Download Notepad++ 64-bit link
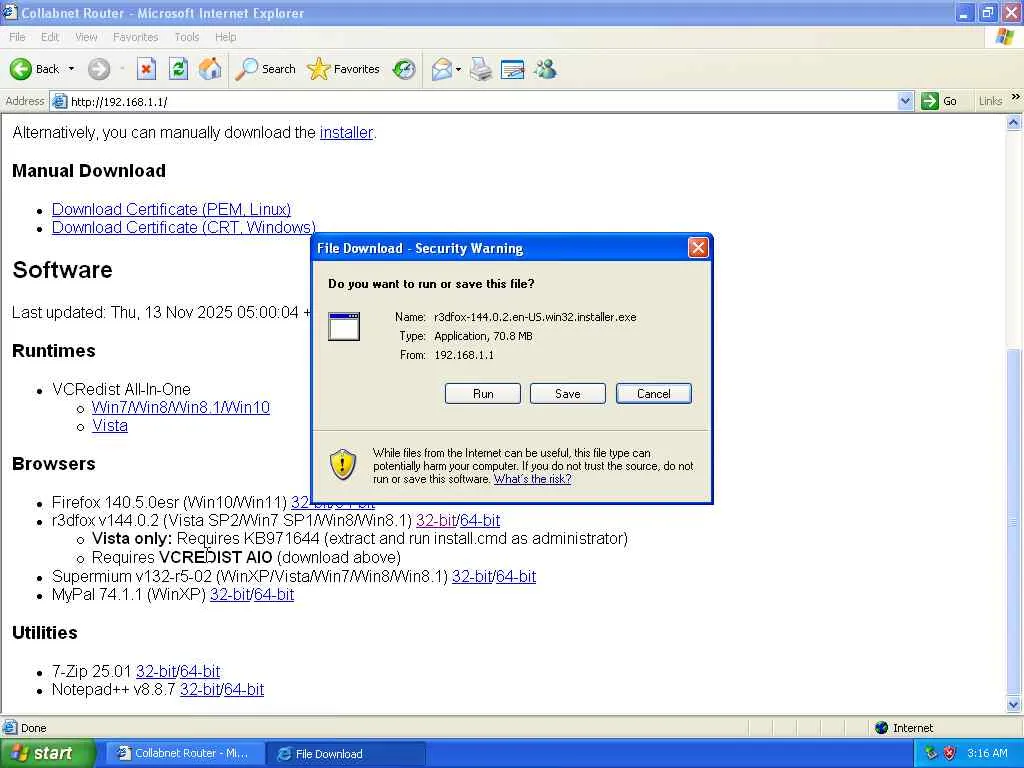 [x=244, y=690]
